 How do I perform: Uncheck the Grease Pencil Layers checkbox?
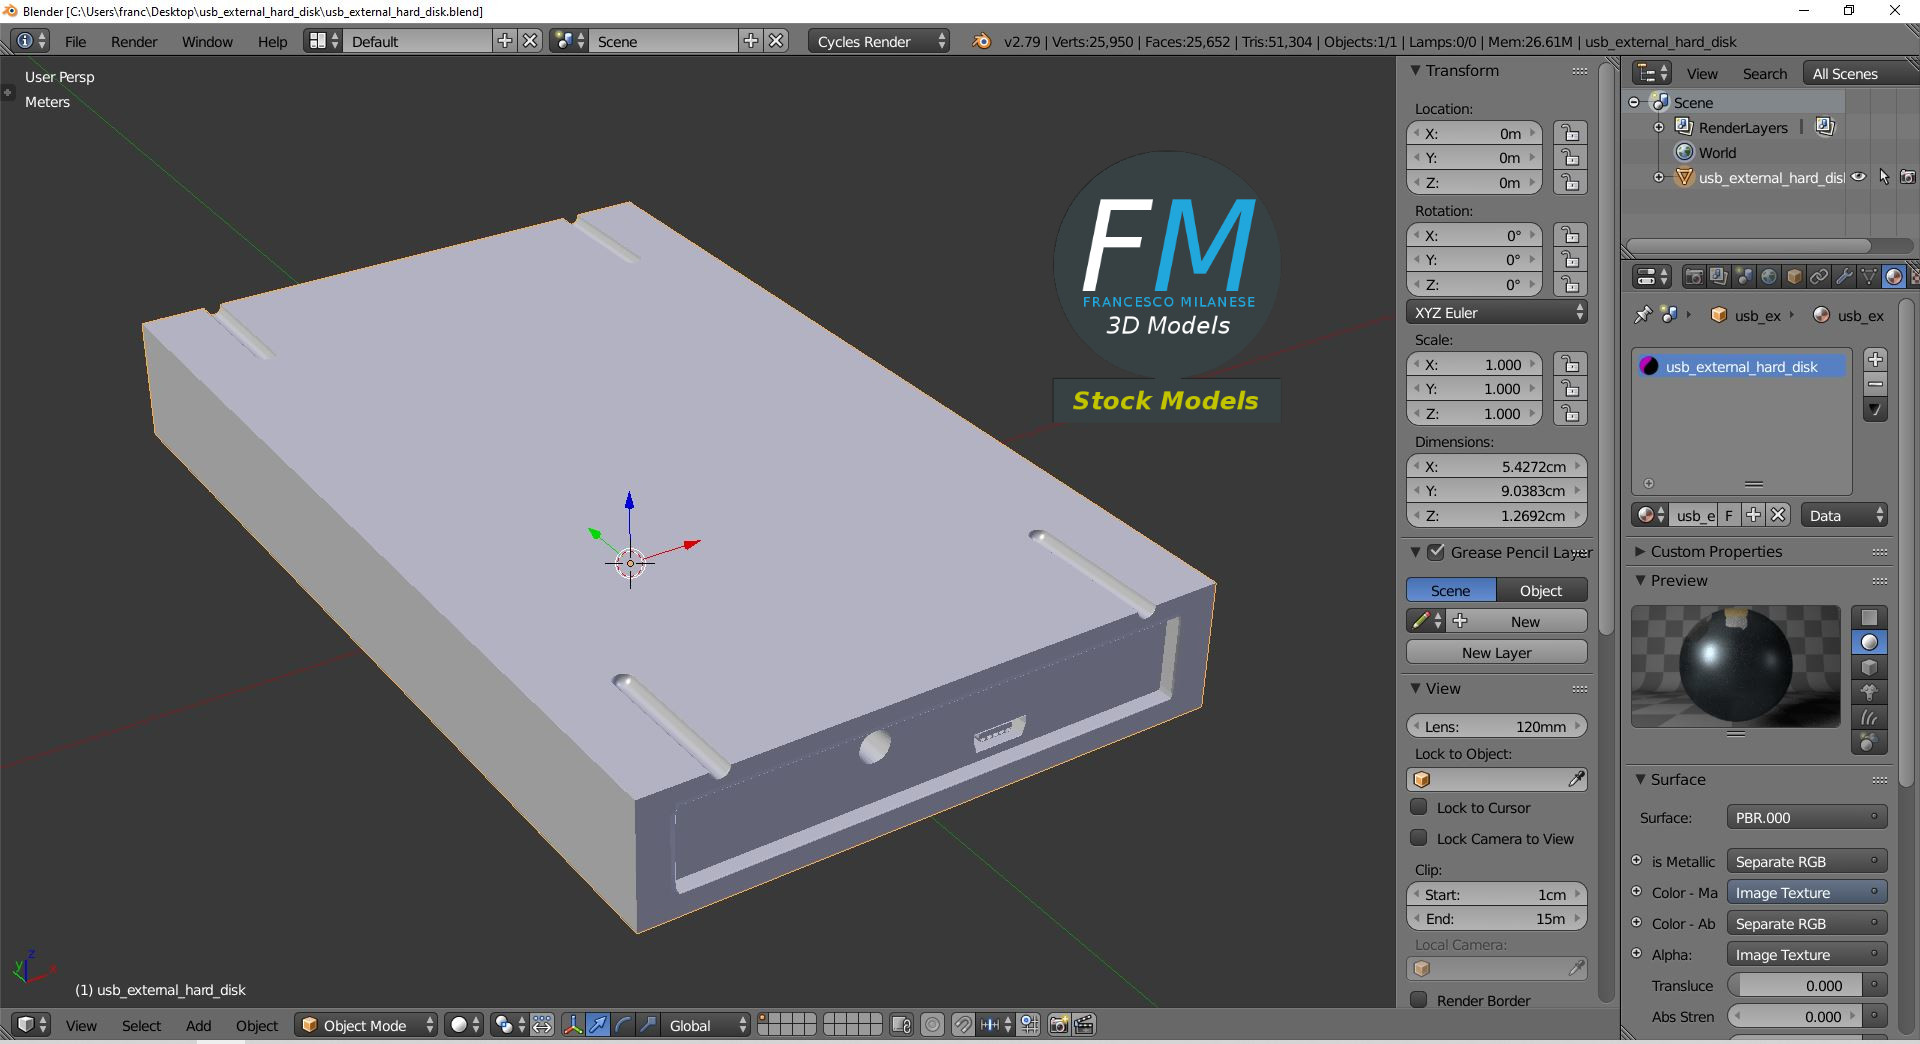tap(1436, 552)
